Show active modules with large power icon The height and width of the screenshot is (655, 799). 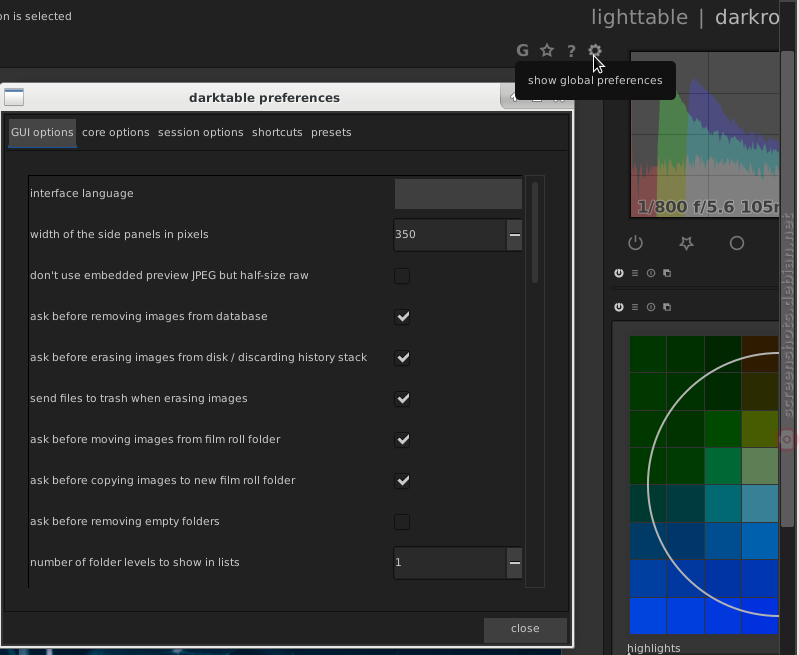tap(635, 243)
